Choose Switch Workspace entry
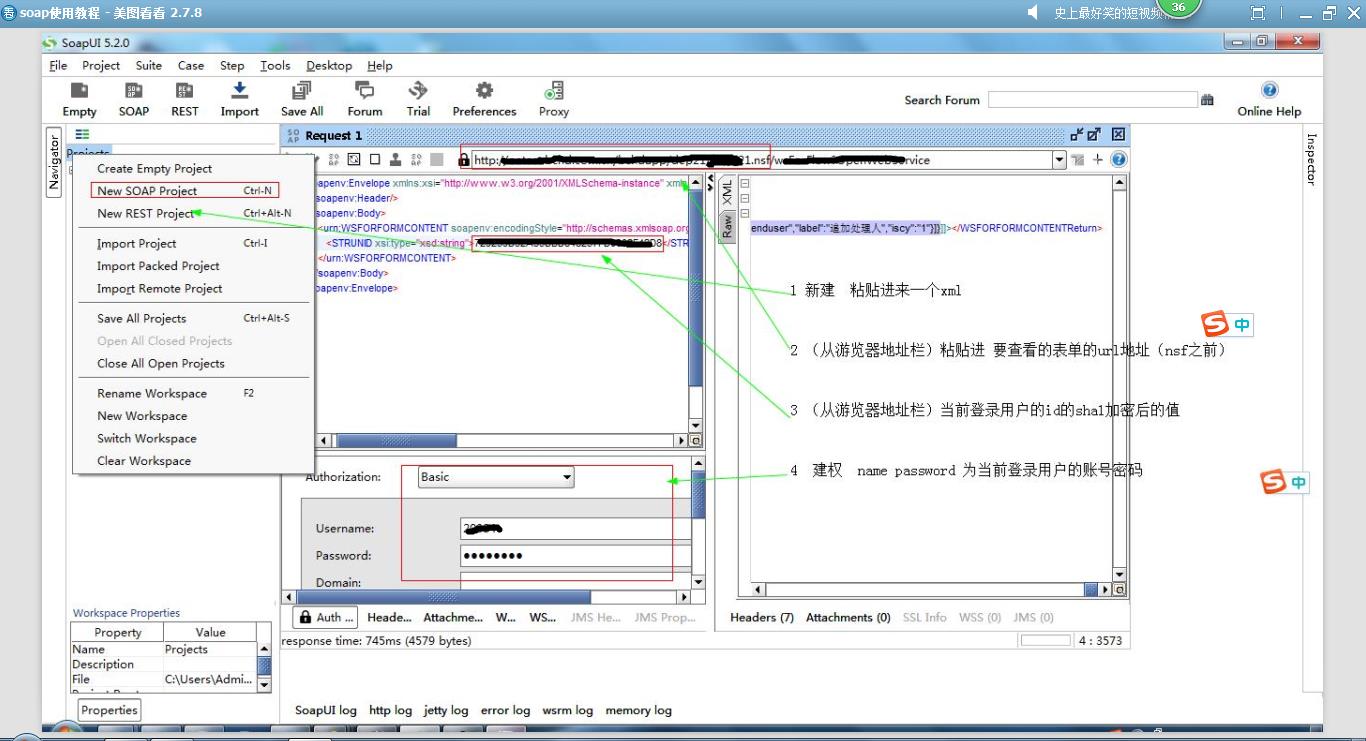 (x=193, y=438)
